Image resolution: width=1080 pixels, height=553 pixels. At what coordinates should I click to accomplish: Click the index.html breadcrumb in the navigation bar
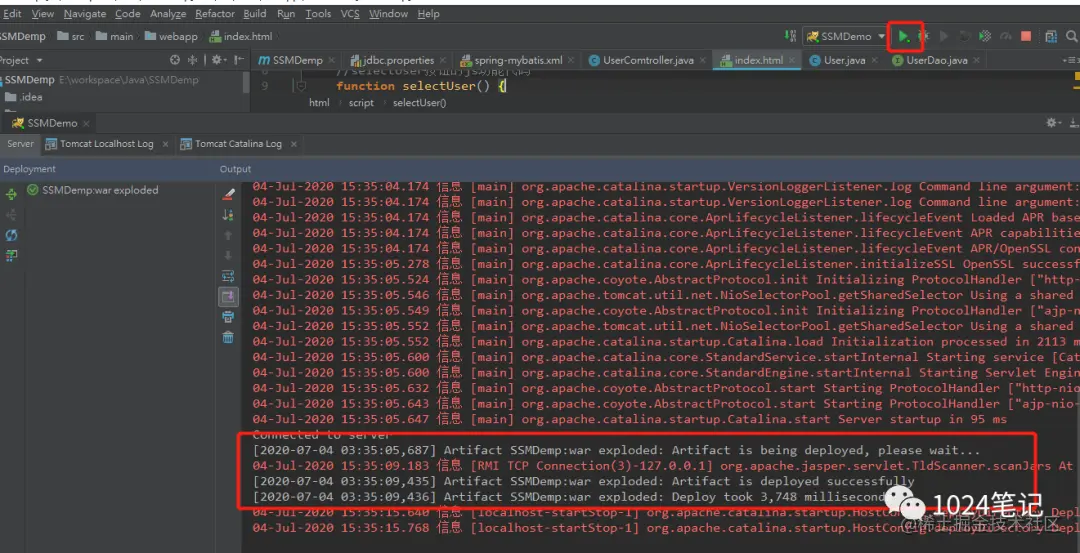click(241, 36)
